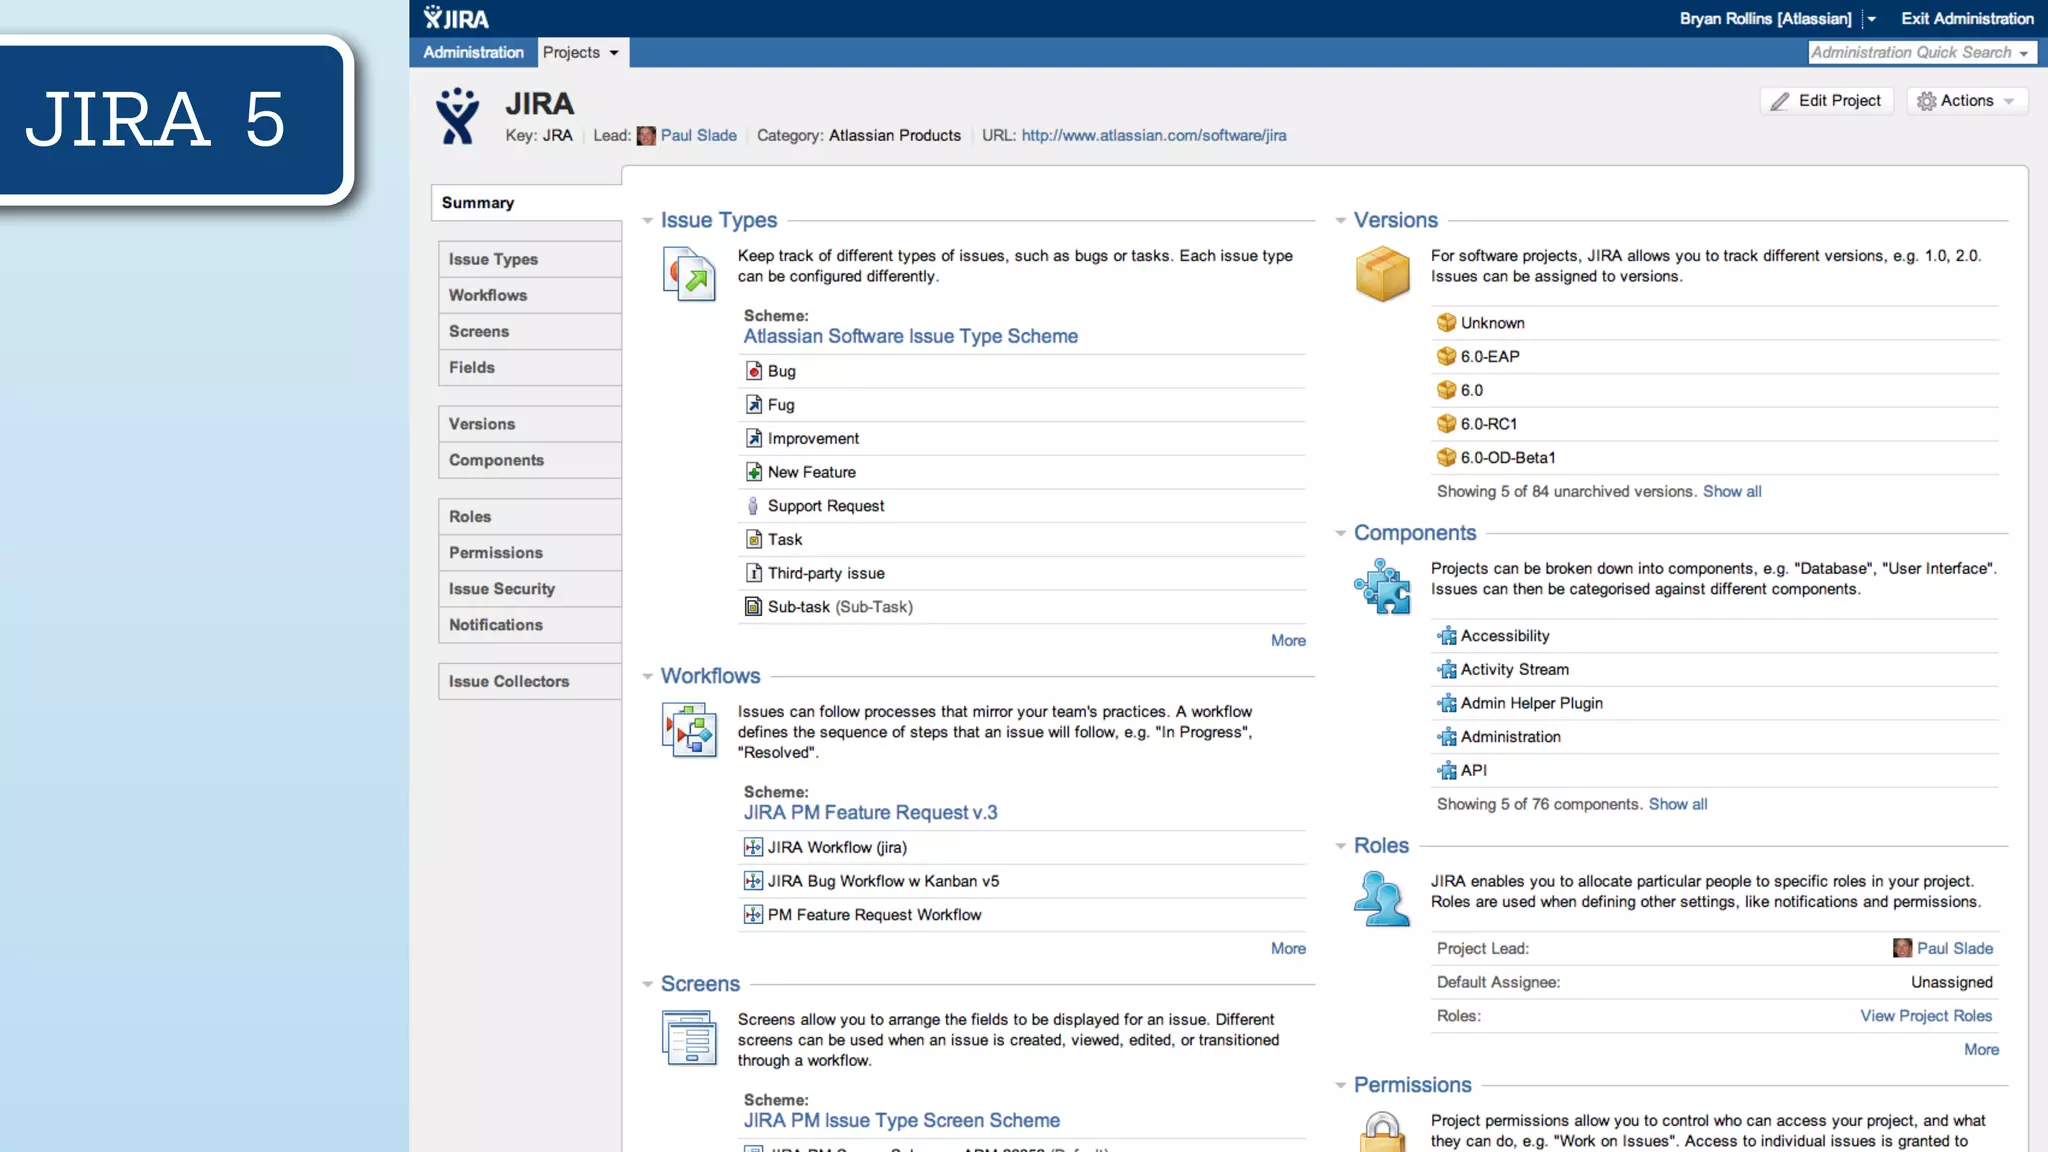Click the Fug issue type icon
The height and width of the screenshot is (1152, 2048).
(754, 405)
